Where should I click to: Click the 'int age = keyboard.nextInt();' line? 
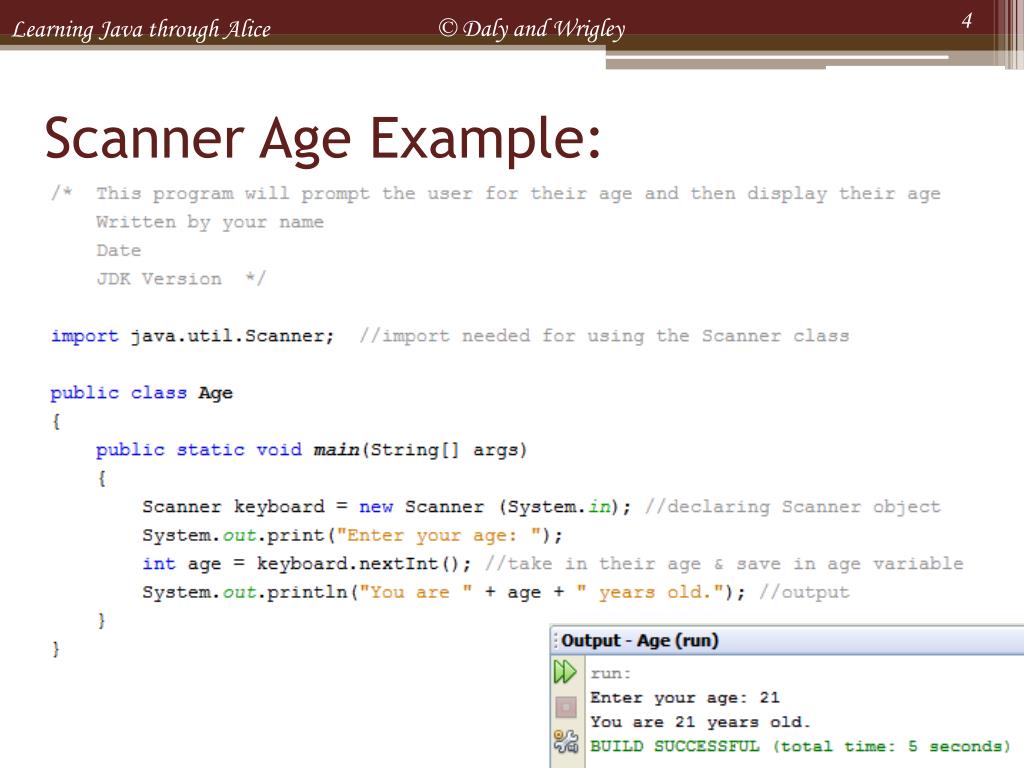click(x=306, y=564)
